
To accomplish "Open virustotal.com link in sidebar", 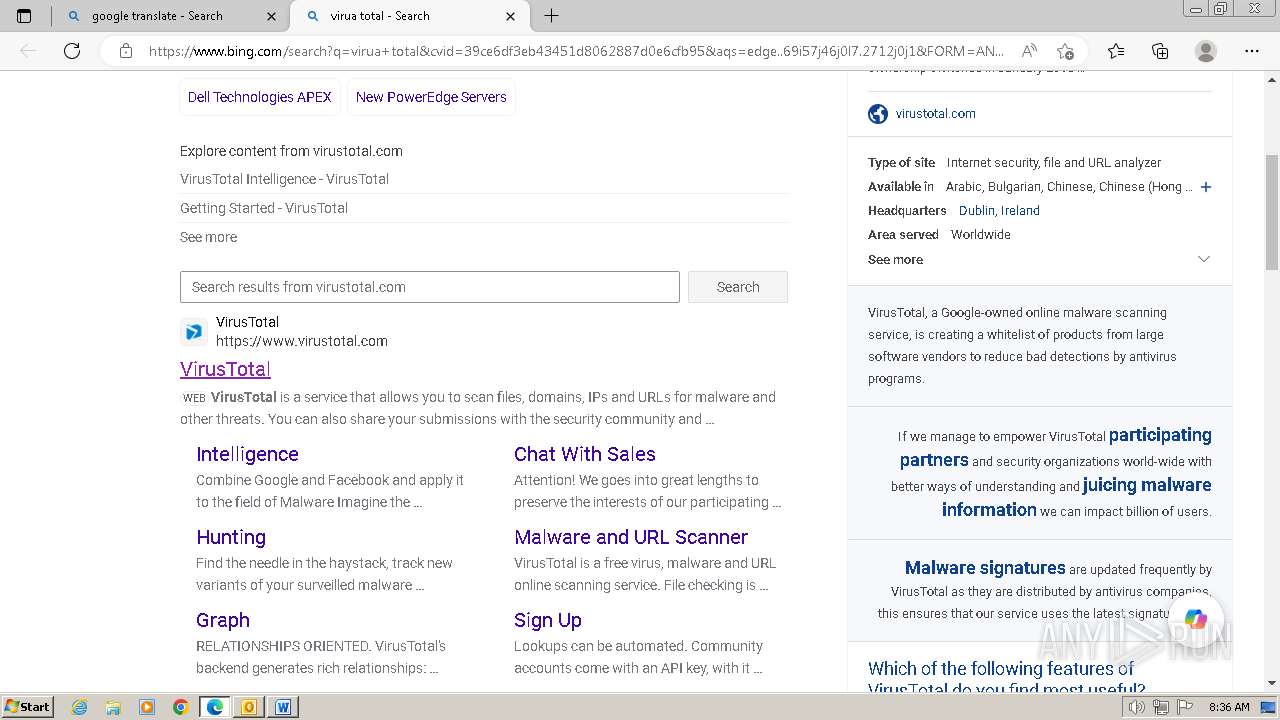I will click(936, 114).
